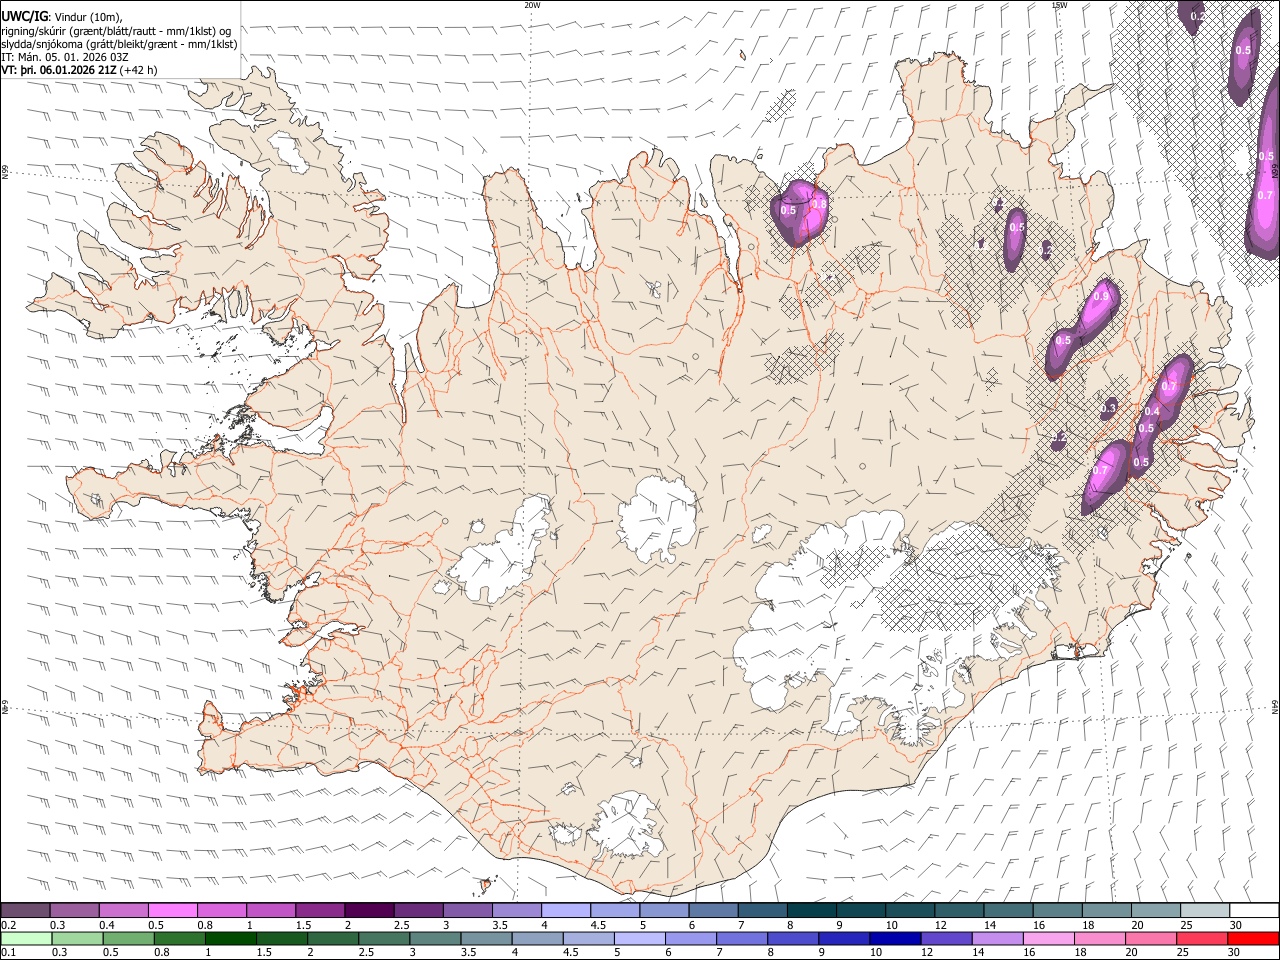Pick the lower legend swatch between 0.1 and 0.3

click(x=26, y=938)
